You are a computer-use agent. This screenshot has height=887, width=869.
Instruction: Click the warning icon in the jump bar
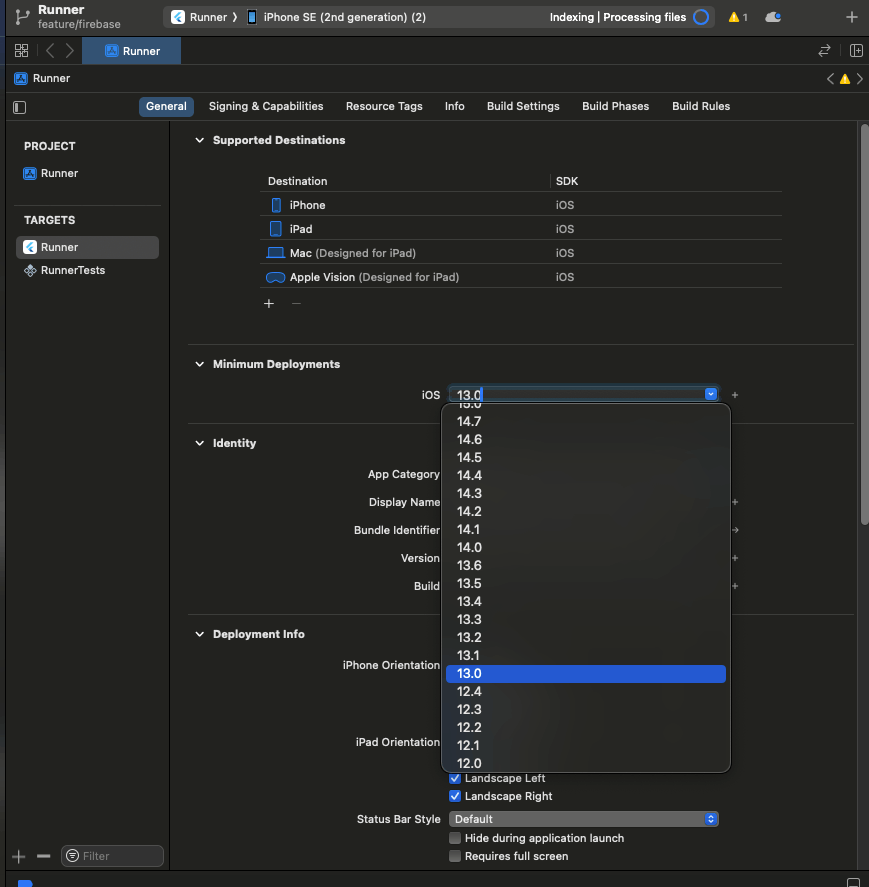845,79
